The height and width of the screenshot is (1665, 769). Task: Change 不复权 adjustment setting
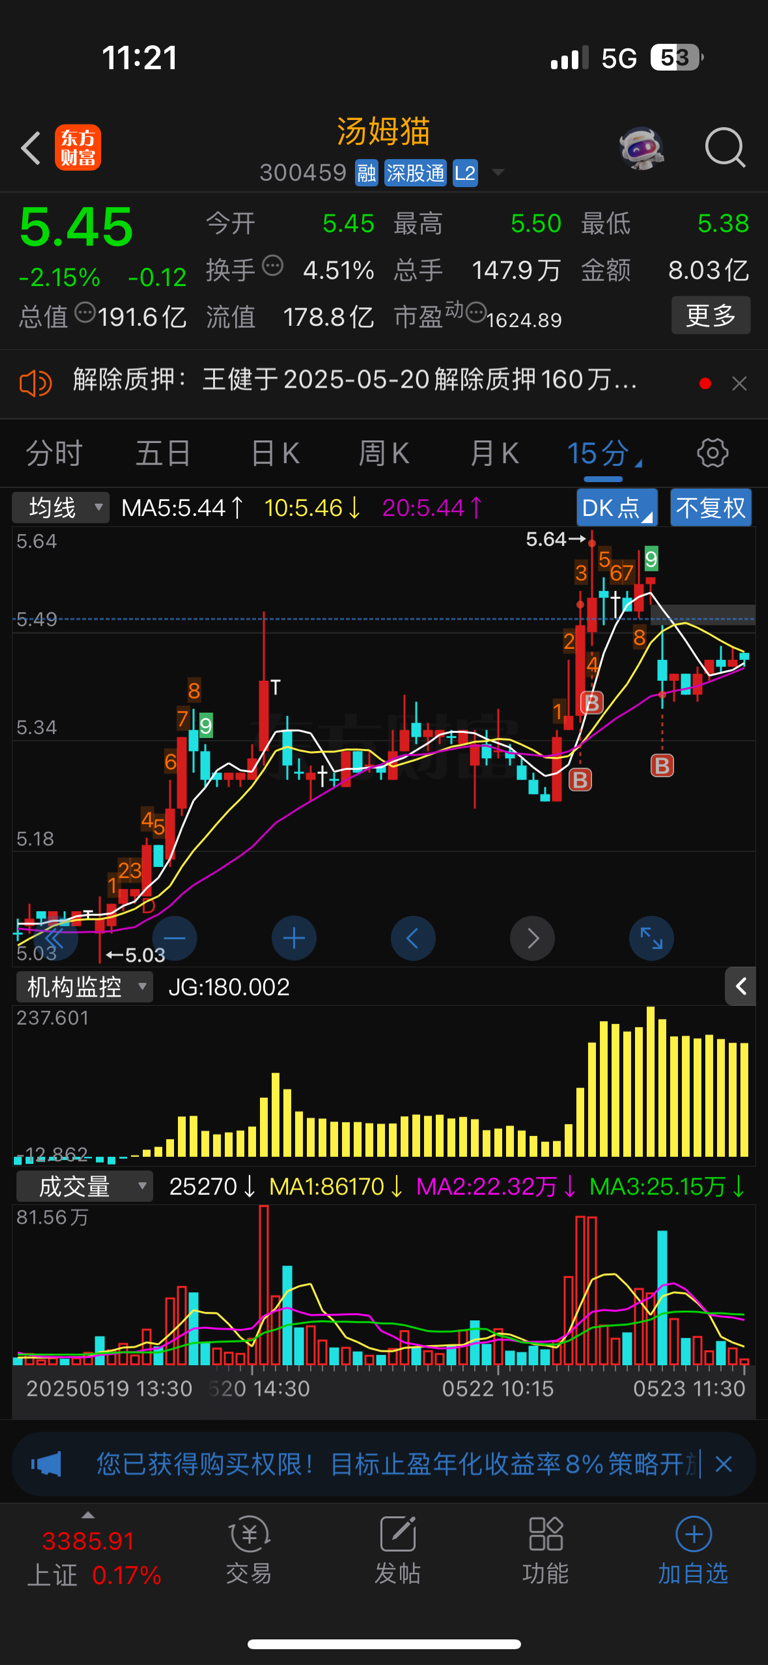711,508
